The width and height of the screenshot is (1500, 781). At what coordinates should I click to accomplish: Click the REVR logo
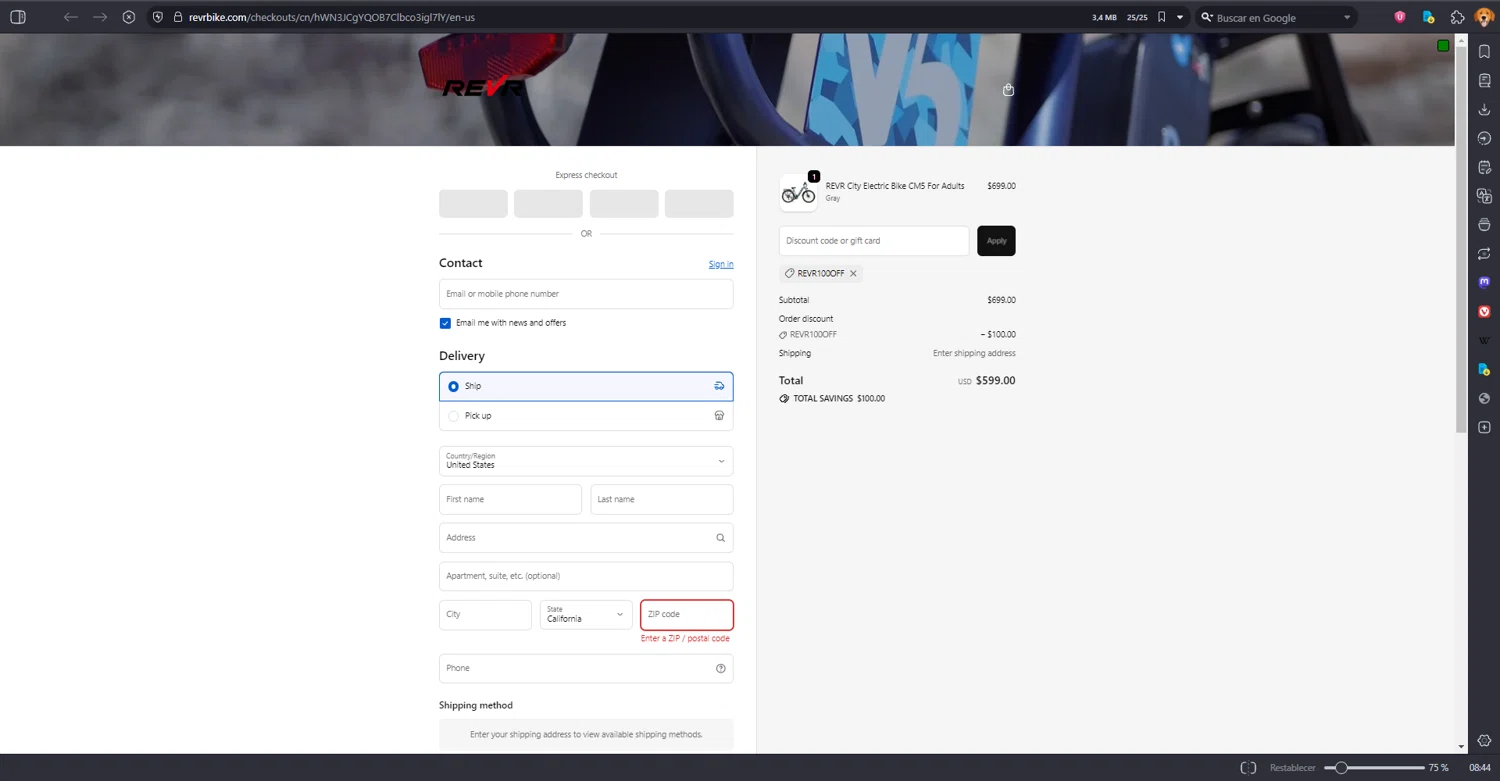[x=482, y=89]
